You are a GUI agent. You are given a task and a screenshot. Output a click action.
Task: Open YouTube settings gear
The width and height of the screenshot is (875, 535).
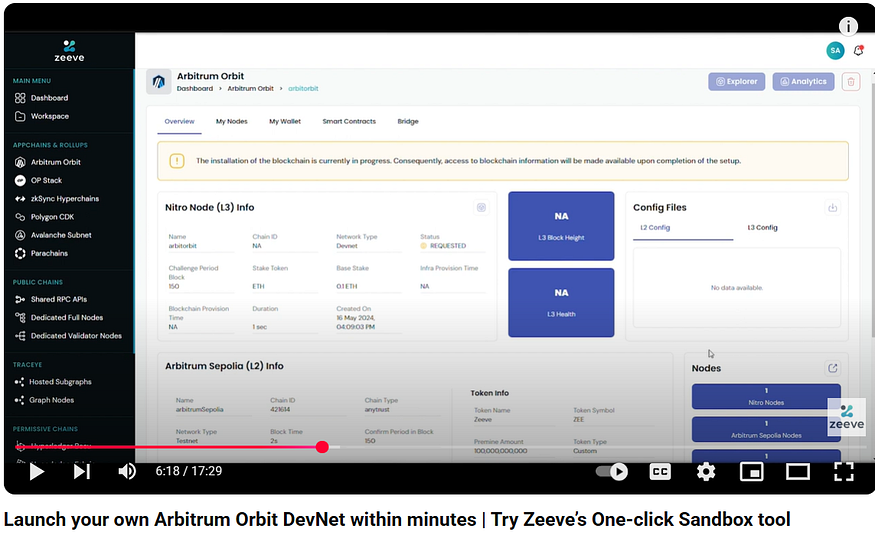click(x=706, y=472)
